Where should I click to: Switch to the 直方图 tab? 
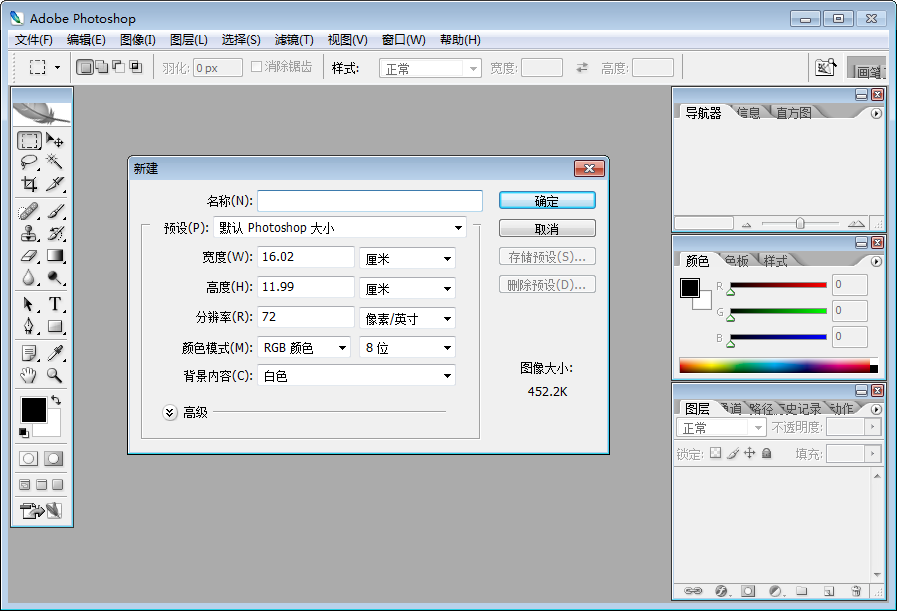point(793,113)
